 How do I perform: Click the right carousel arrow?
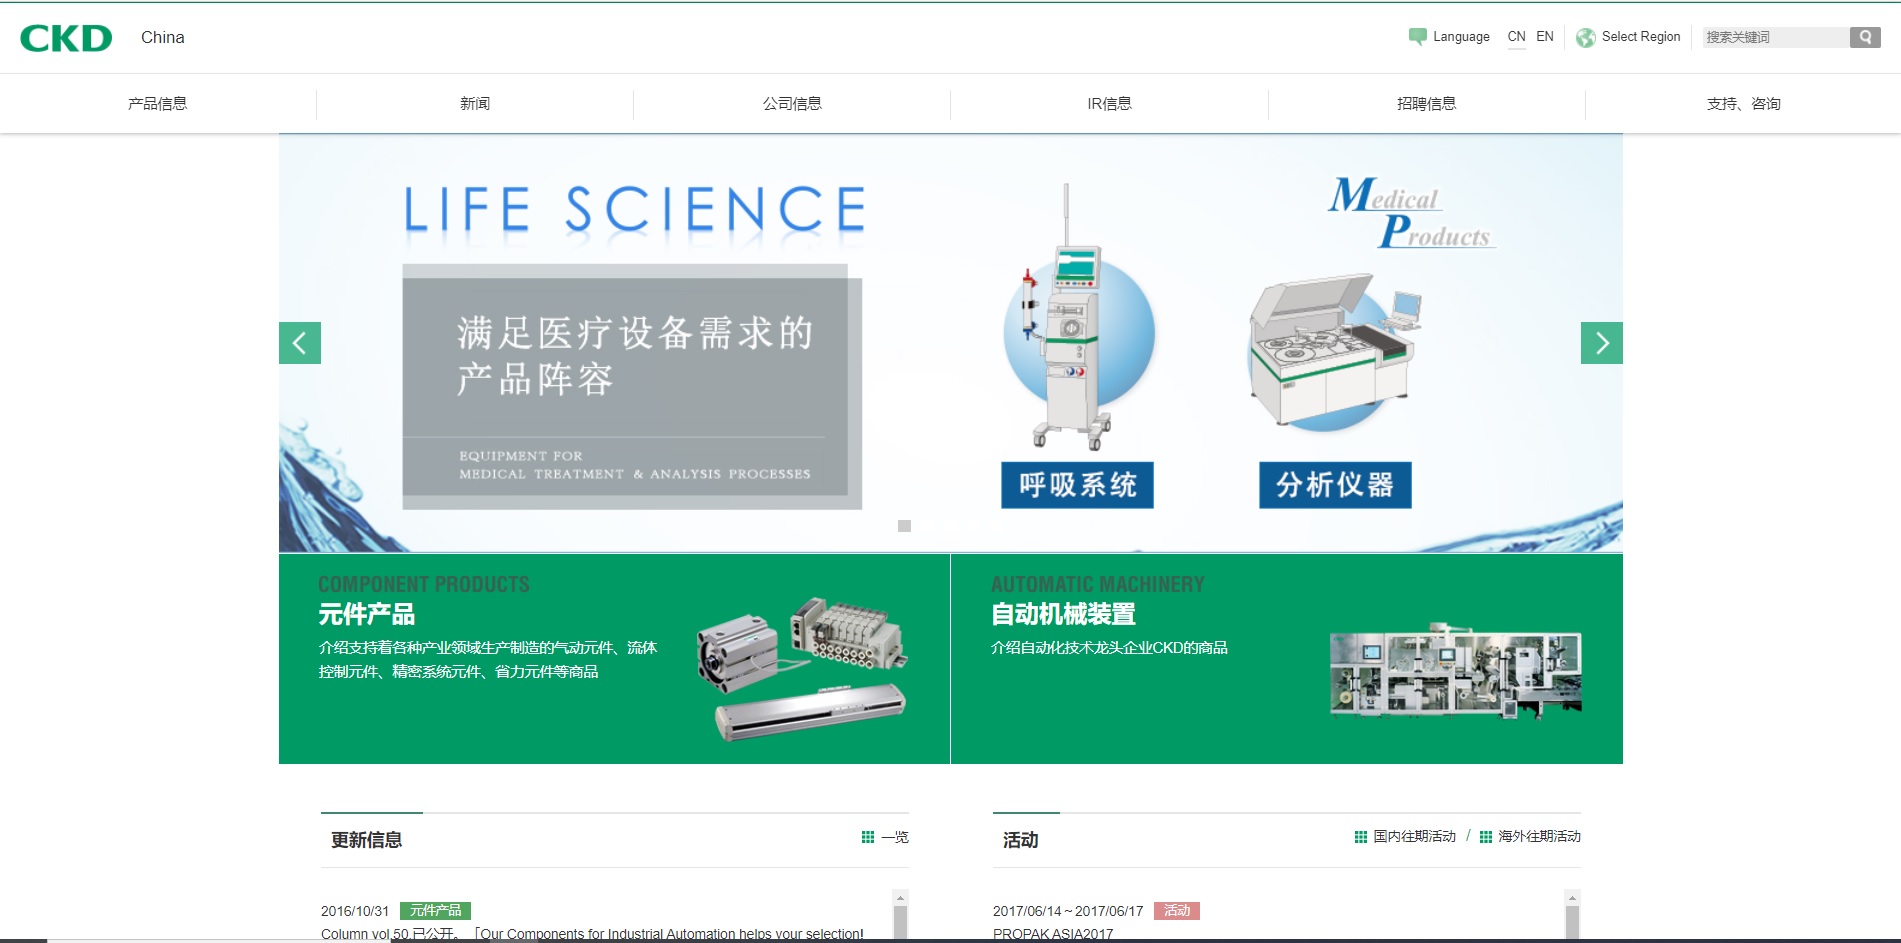point(1603,343)
